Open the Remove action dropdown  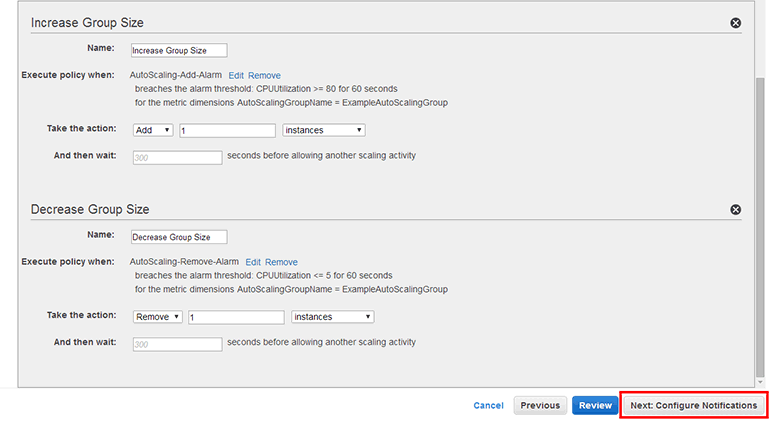click(x=157, y=317)
